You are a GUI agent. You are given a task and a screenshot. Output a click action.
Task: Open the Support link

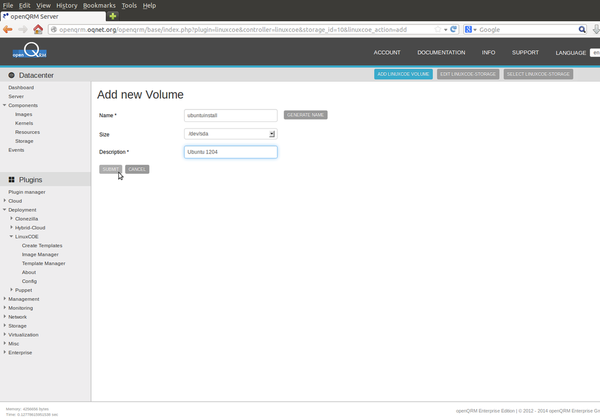coord(525,52)
